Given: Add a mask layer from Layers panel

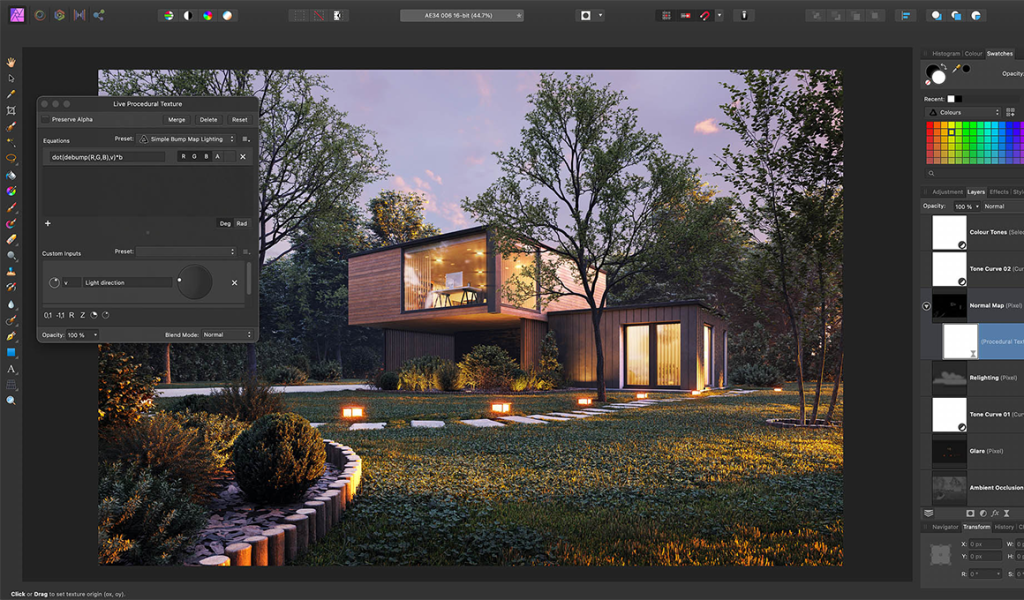Looking at the screenshot, I should tap(970, 513).
